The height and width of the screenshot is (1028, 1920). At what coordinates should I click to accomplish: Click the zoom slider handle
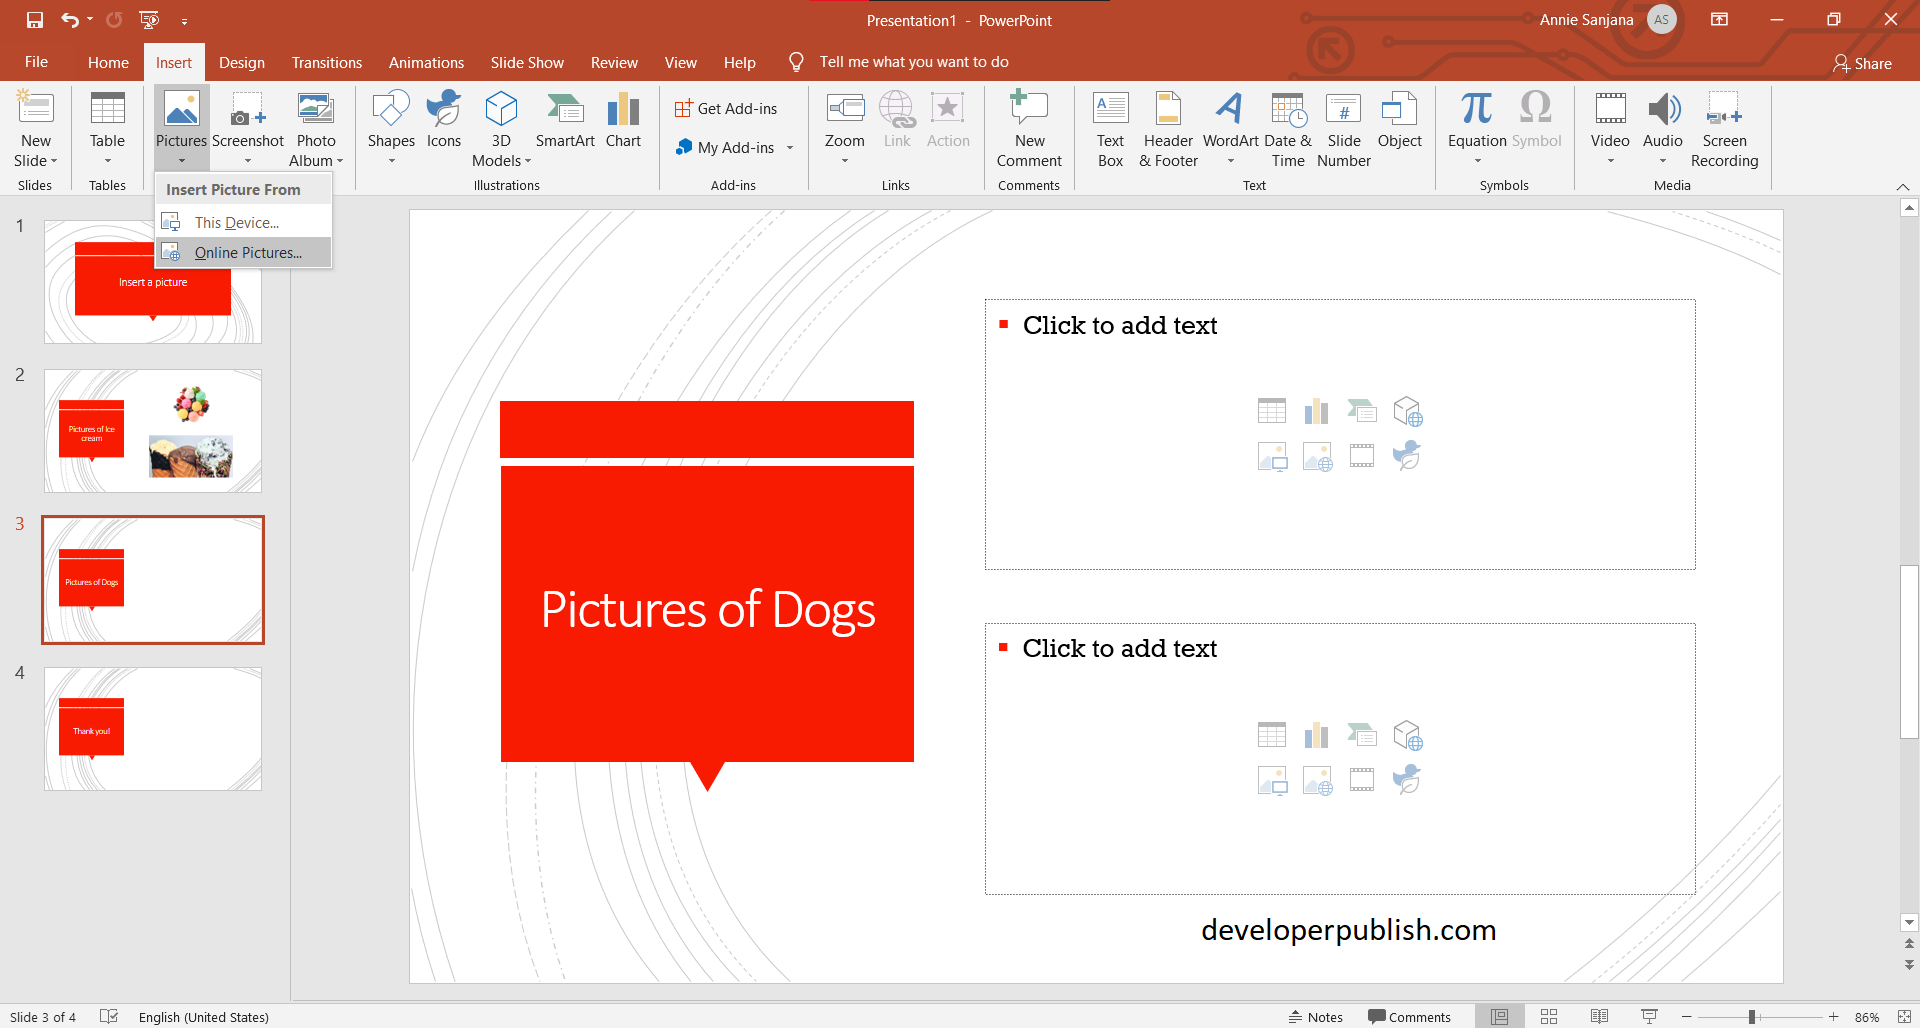click(1752, 1017)
